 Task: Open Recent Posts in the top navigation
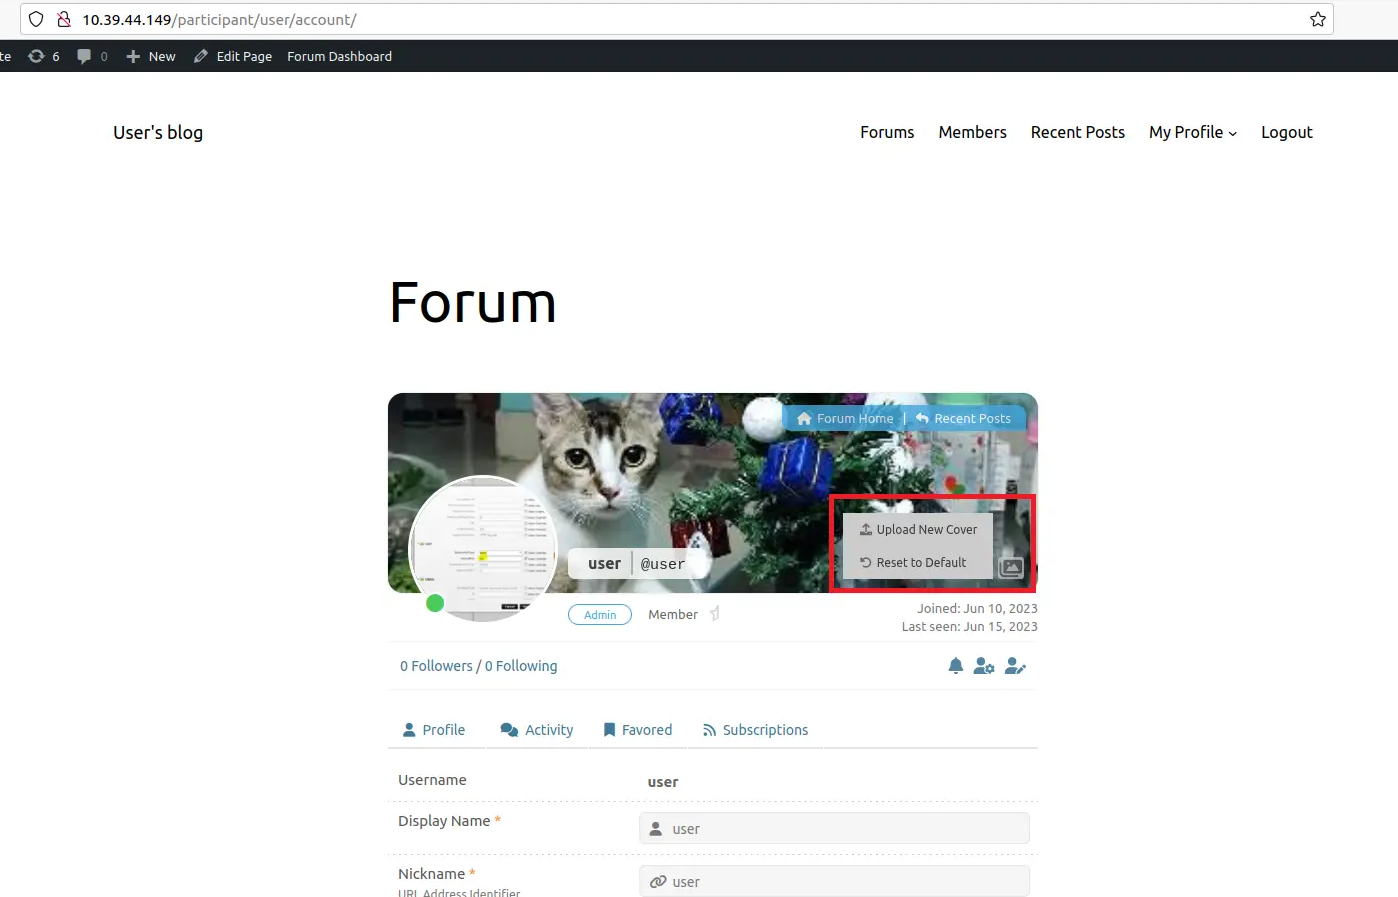pyautogui.click(x=1077, y=132)
